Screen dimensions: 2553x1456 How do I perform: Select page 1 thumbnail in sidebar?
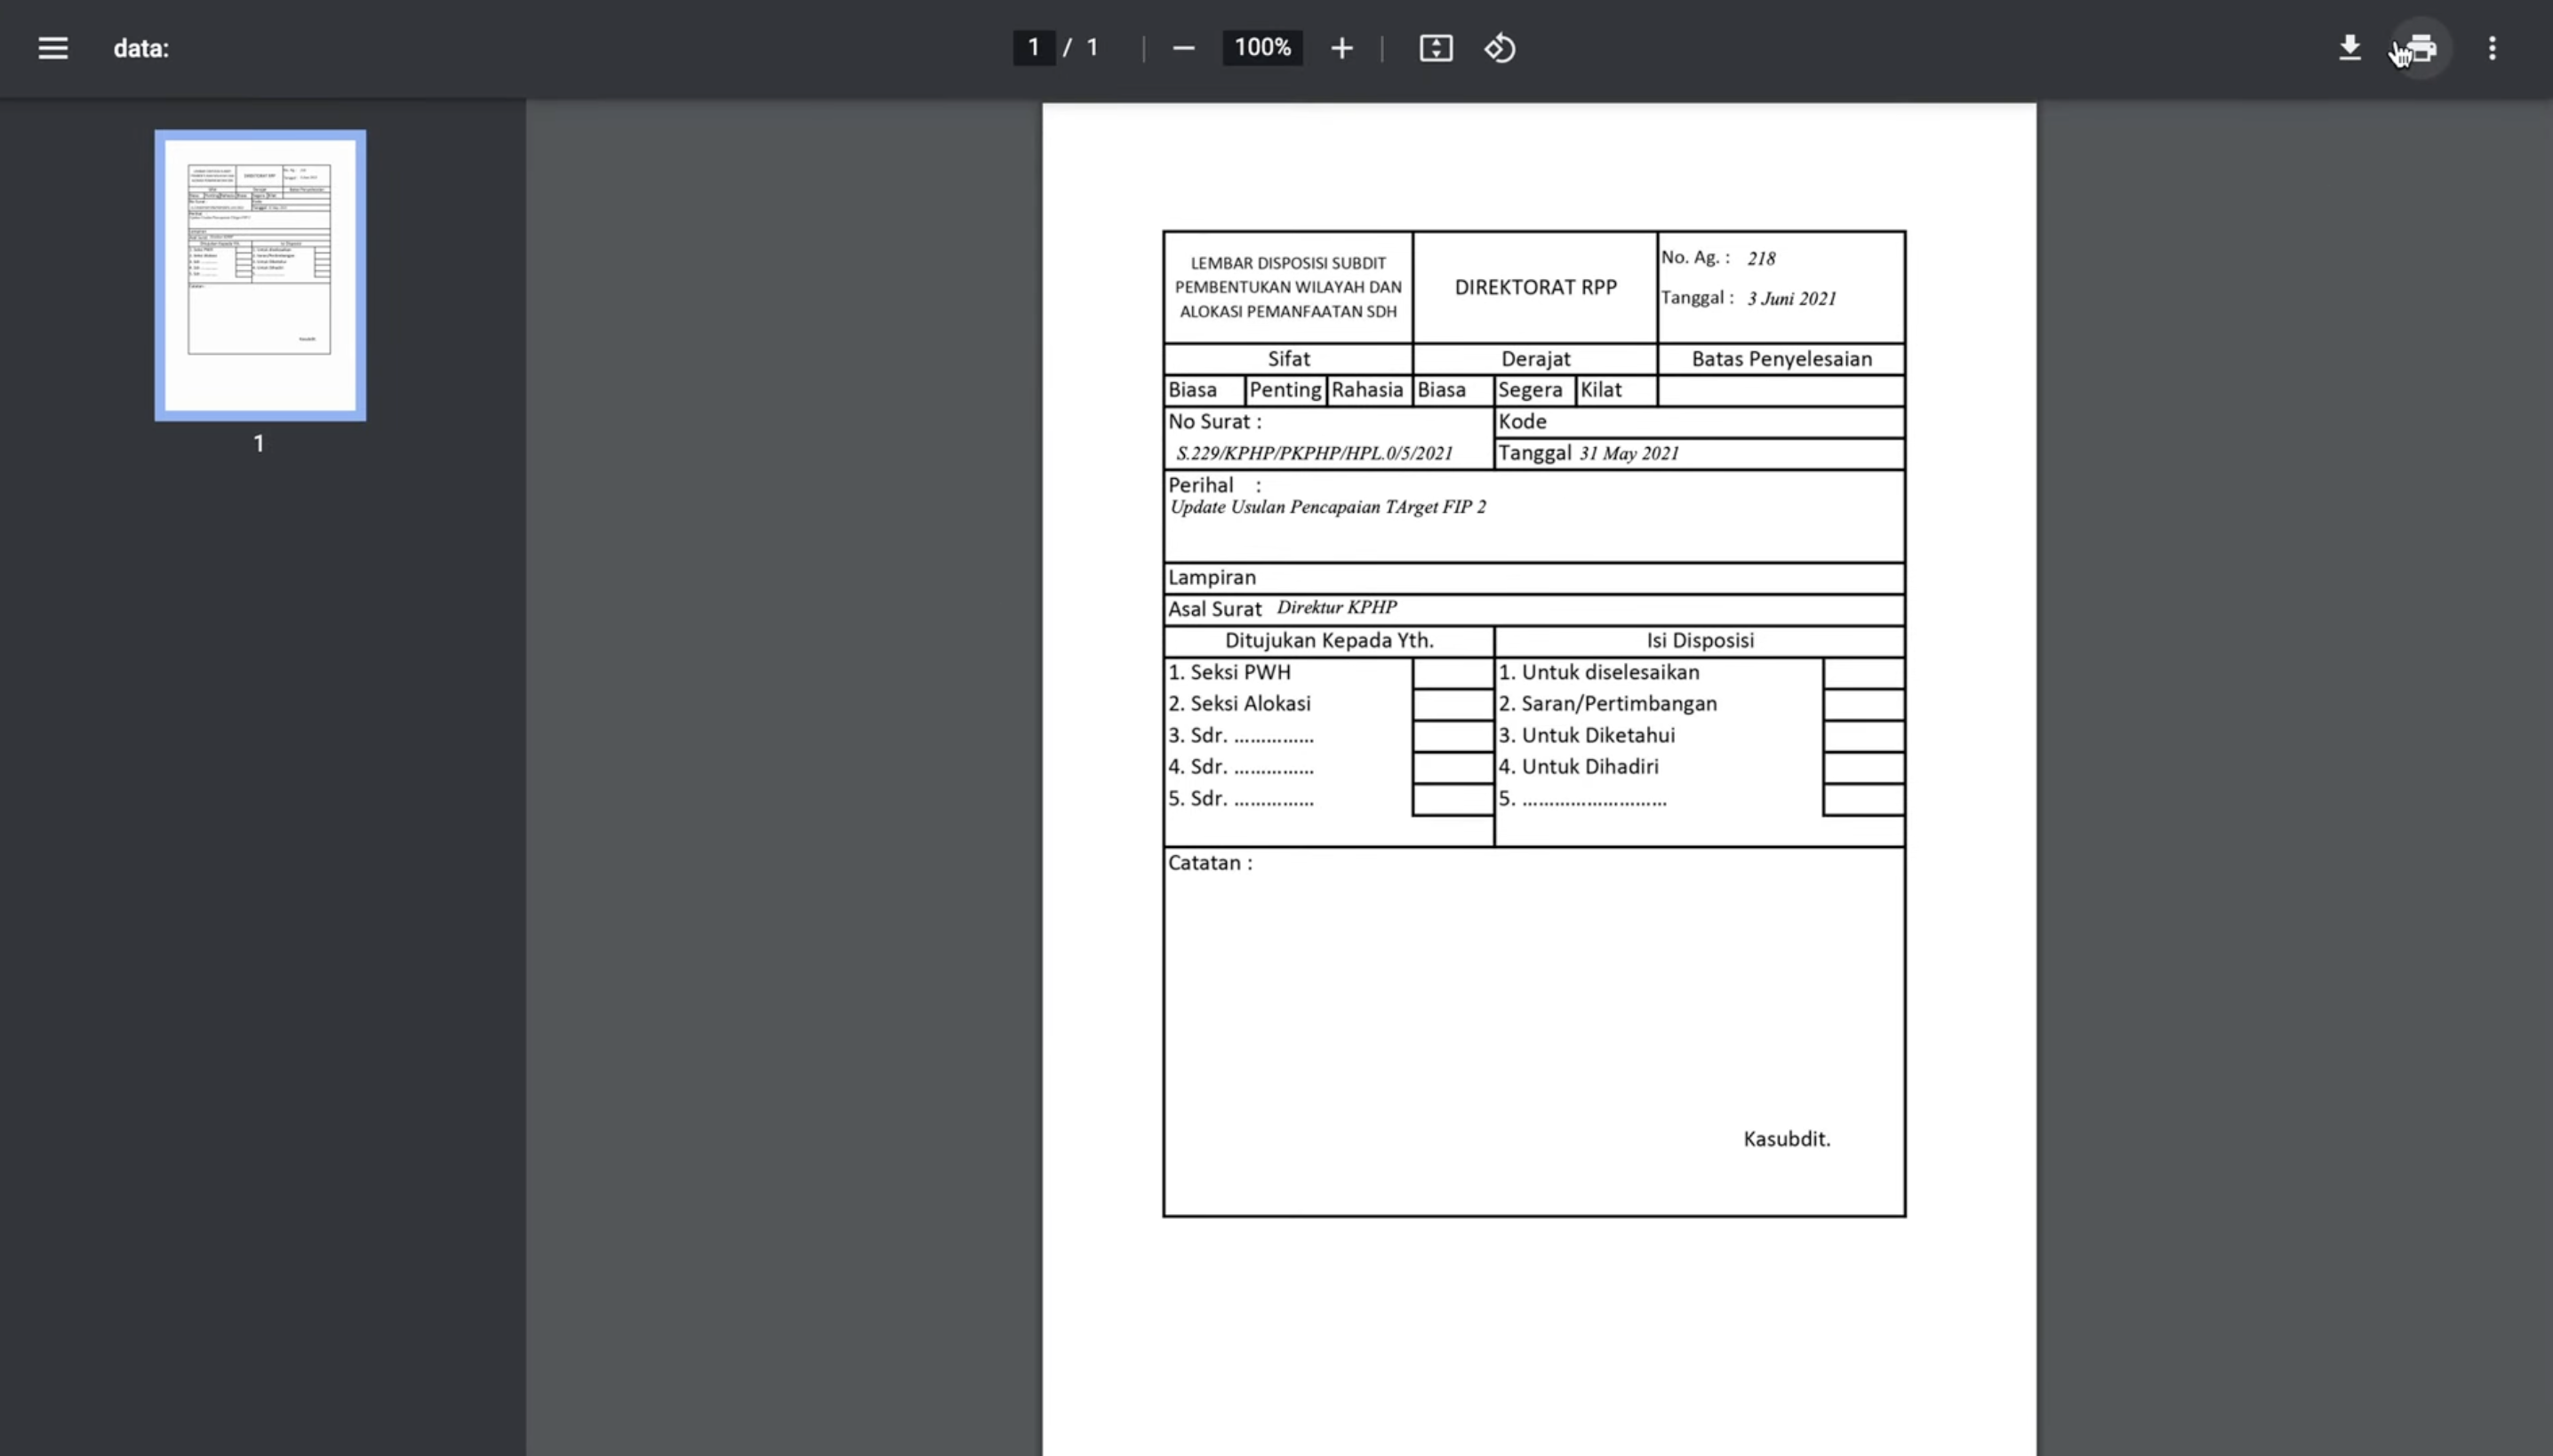(x=260, y=275)
